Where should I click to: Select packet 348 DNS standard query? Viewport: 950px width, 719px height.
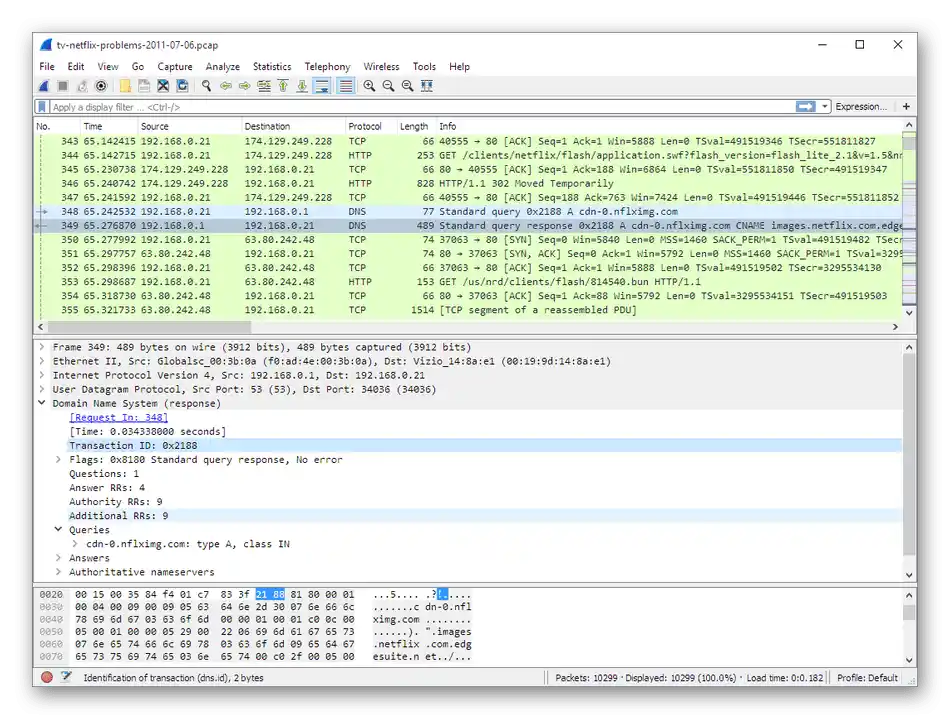pos(468,211)
